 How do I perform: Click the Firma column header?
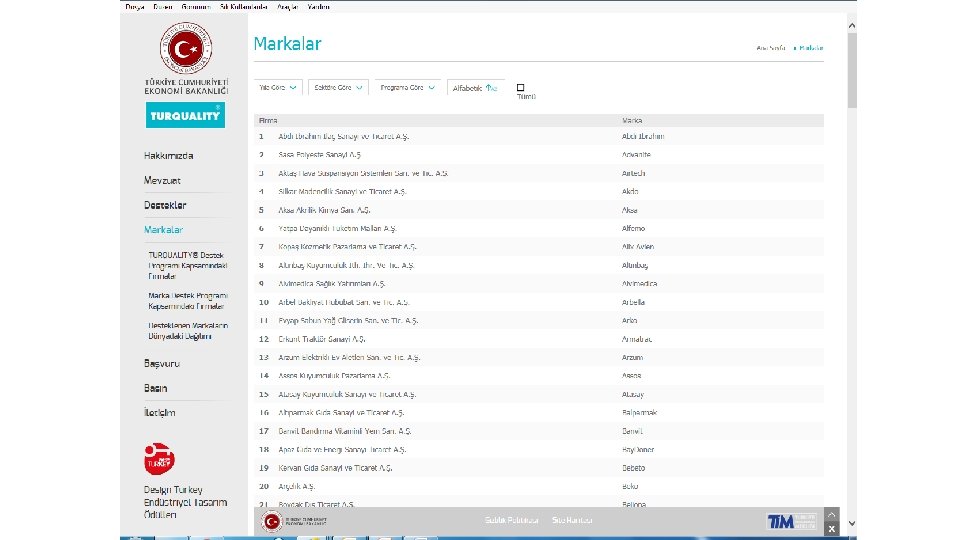(268, 121)
